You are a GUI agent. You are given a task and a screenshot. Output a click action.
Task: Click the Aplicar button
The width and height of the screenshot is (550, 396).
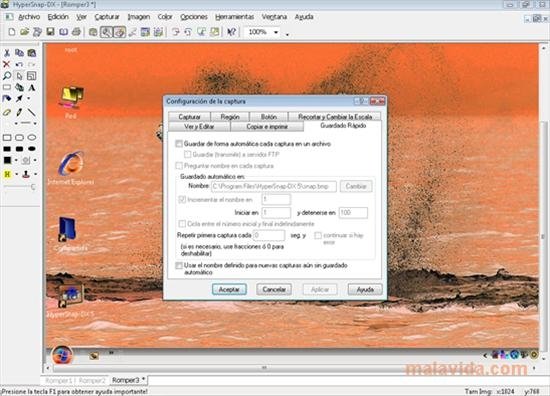(320, 289)
